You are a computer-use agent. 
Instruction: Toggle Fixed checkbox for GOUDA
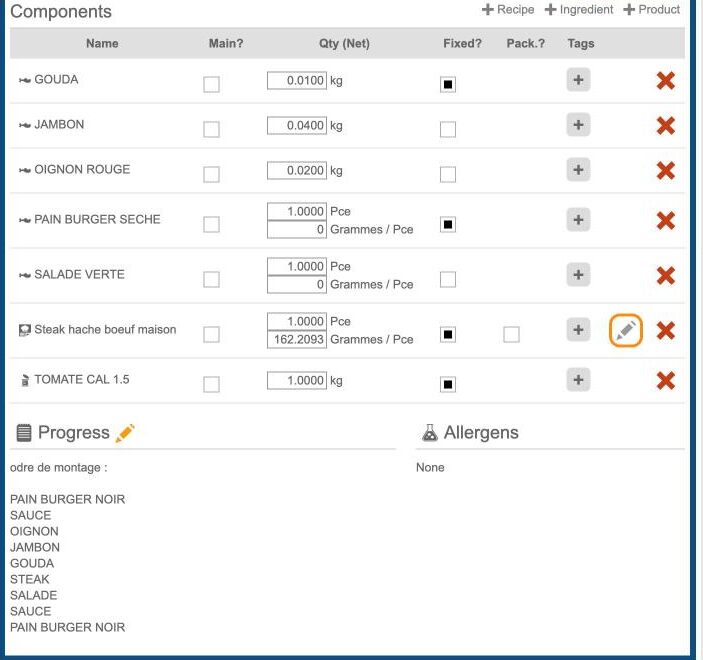(448, 84)
